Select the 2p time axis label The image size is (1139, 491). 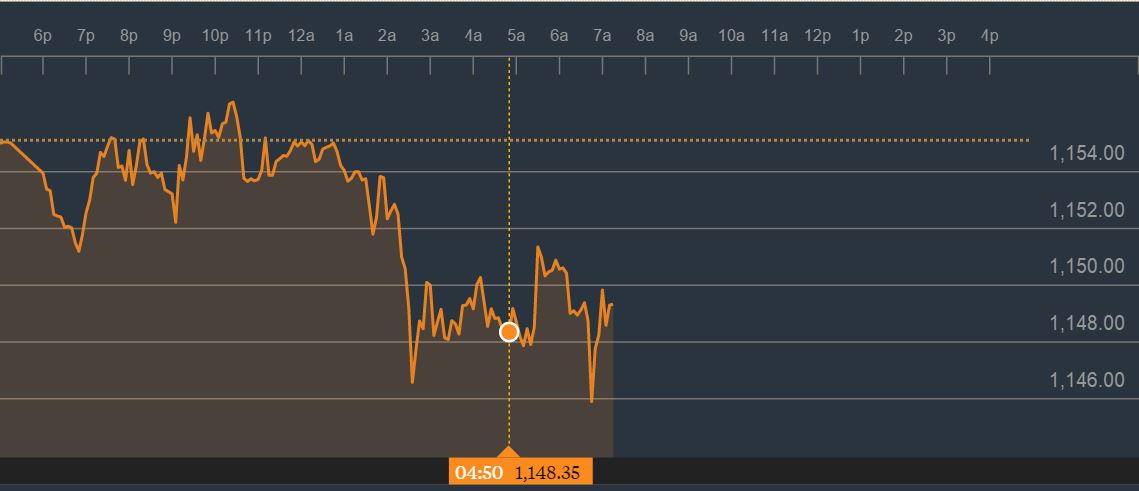[904, 36]
